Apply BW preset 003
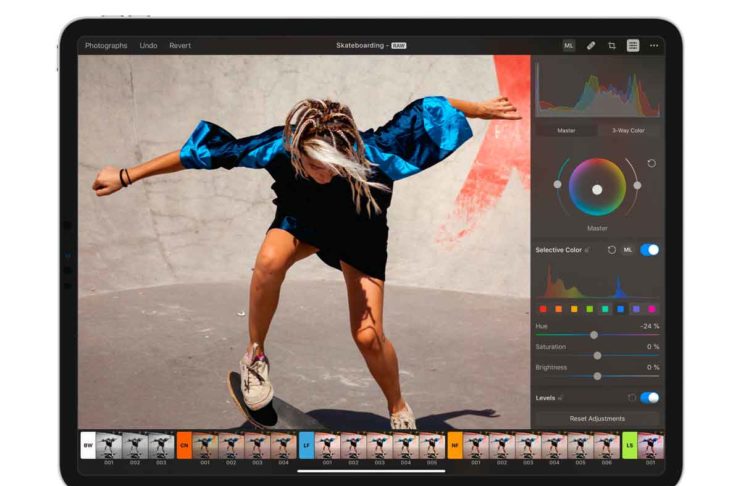741x486 pixels. (x=161, y=445)
